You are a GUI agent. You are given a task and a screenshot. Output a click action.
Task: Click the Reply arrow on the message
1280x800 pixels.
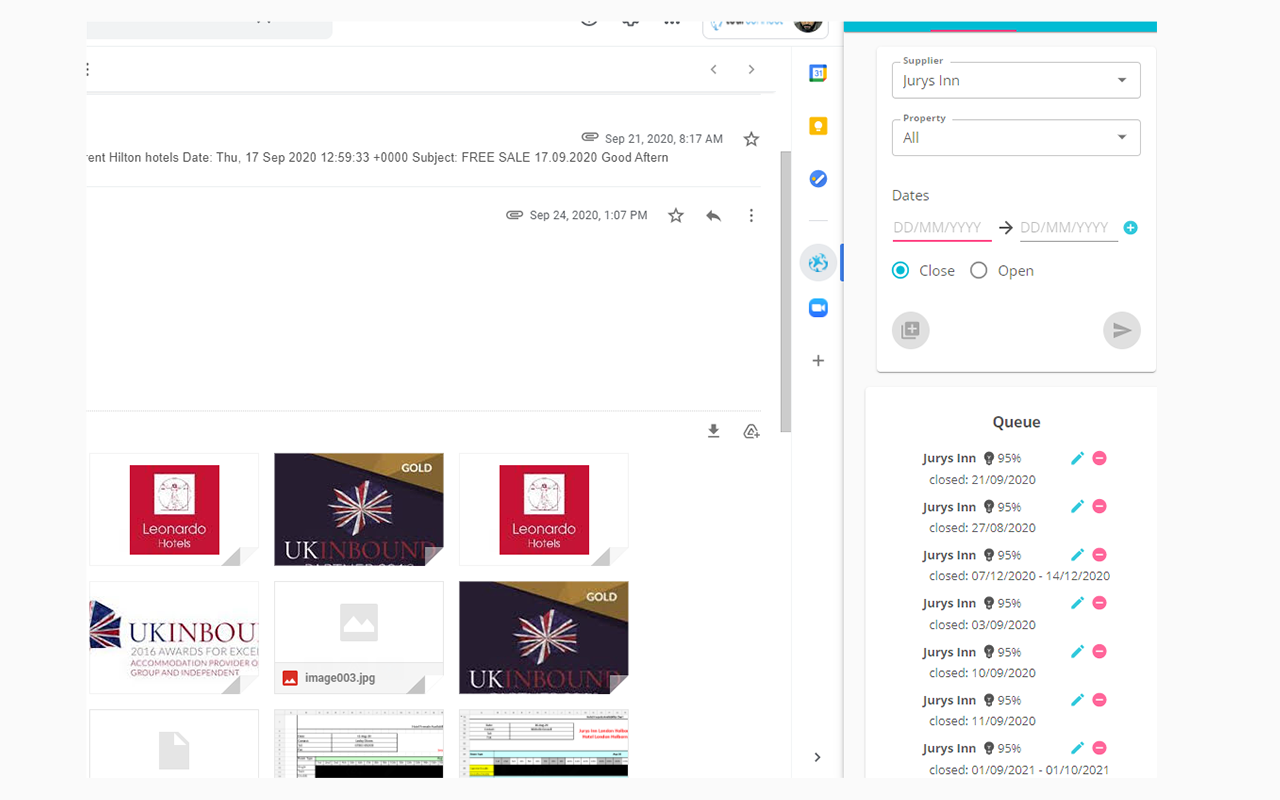[x=713, y=215]
